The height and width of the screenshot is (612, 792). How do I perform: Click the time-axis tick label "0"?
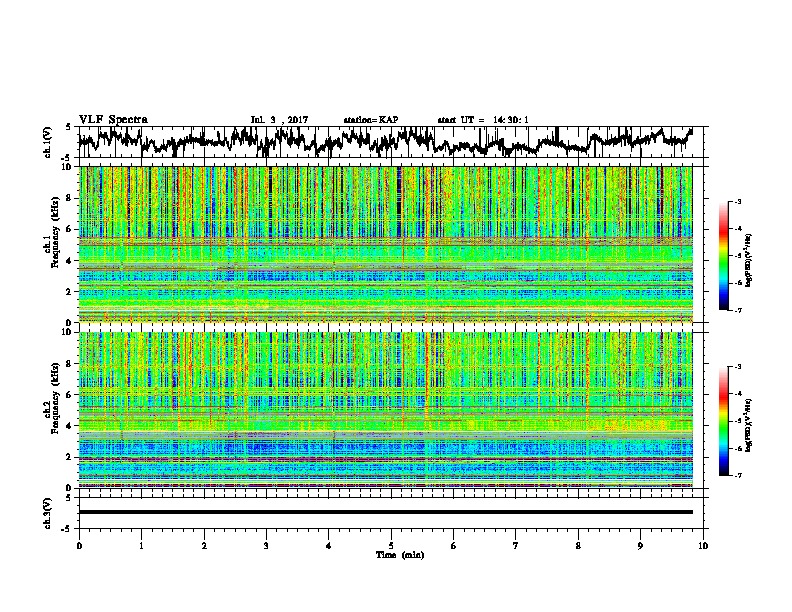[79, 545]
